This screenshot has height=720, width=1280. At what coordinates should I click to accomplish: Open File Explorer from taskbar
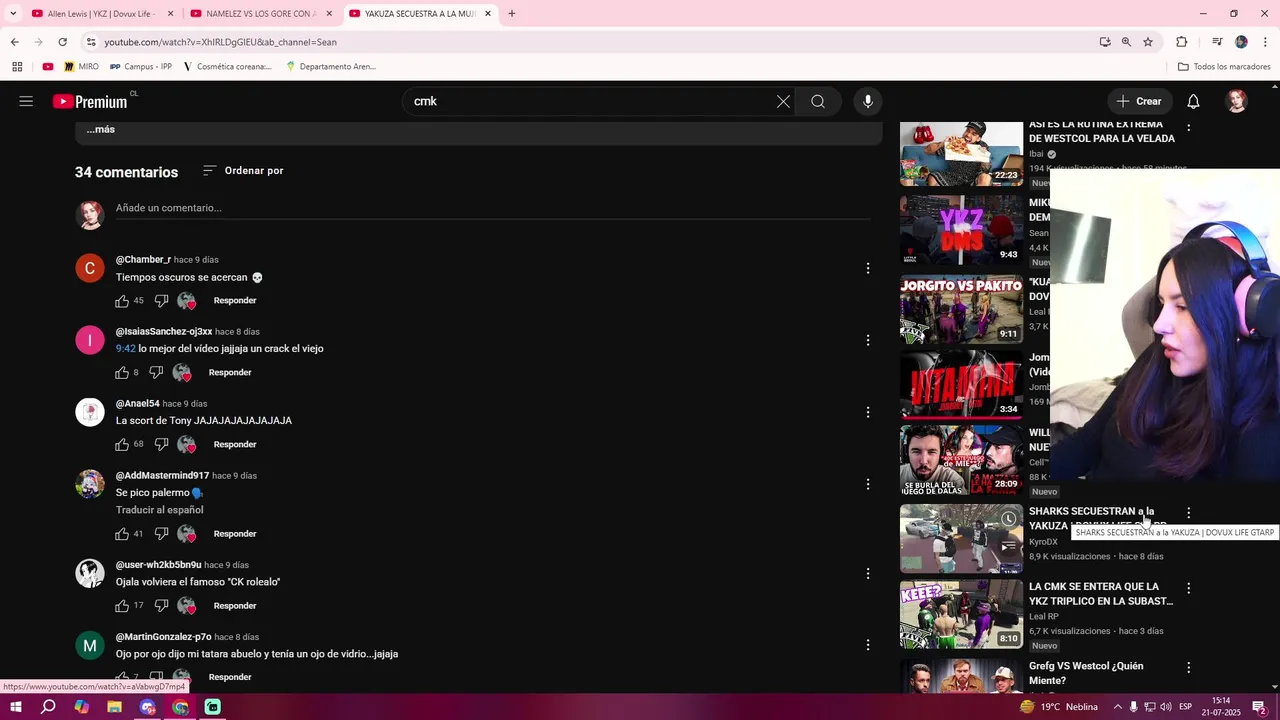[x=114, y=707]
